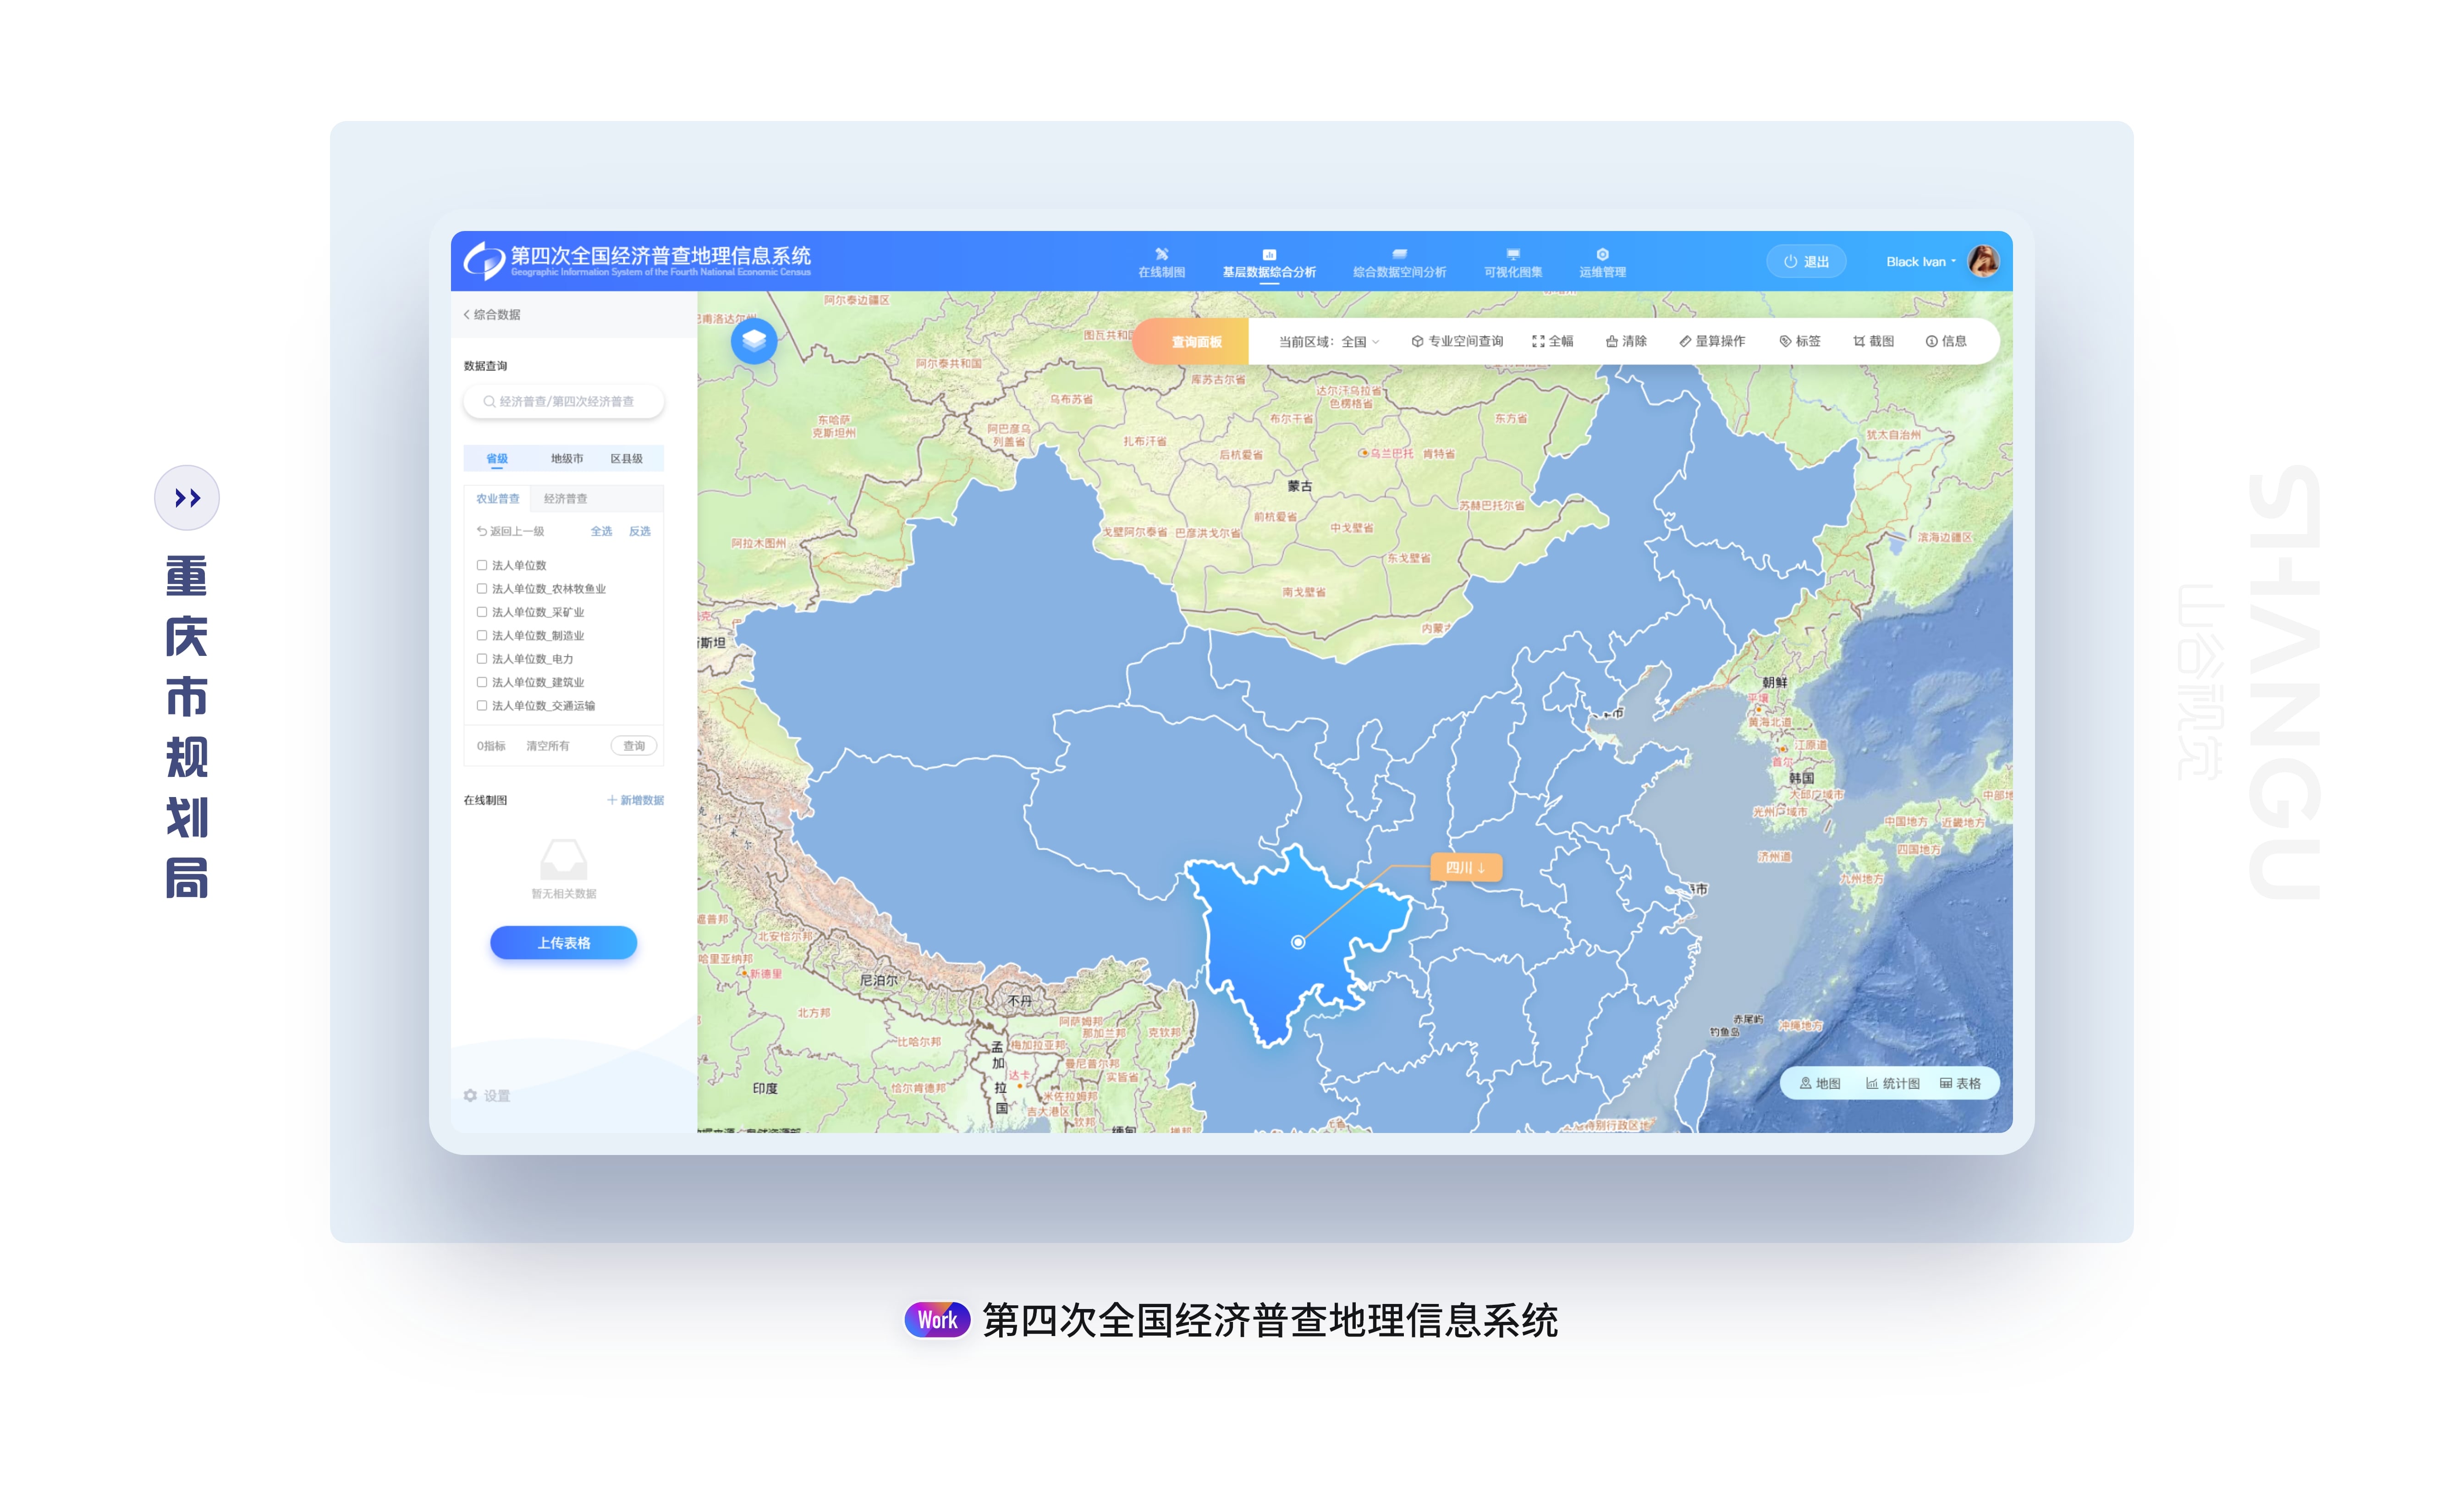Click the 量算操作 measure tool
Screen dimensions: 2464x1485
point(1712,341)
